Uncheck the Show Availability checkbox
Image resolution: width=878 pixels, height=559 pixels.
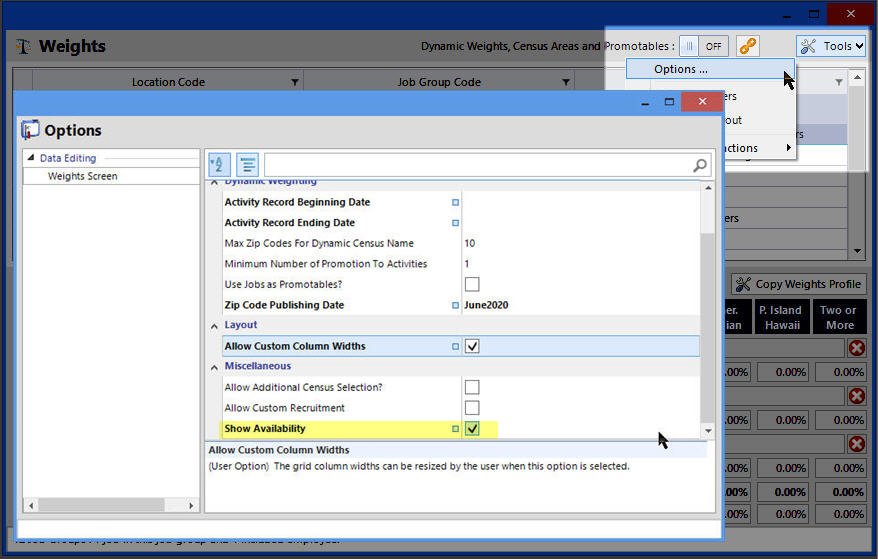[472, 428]
